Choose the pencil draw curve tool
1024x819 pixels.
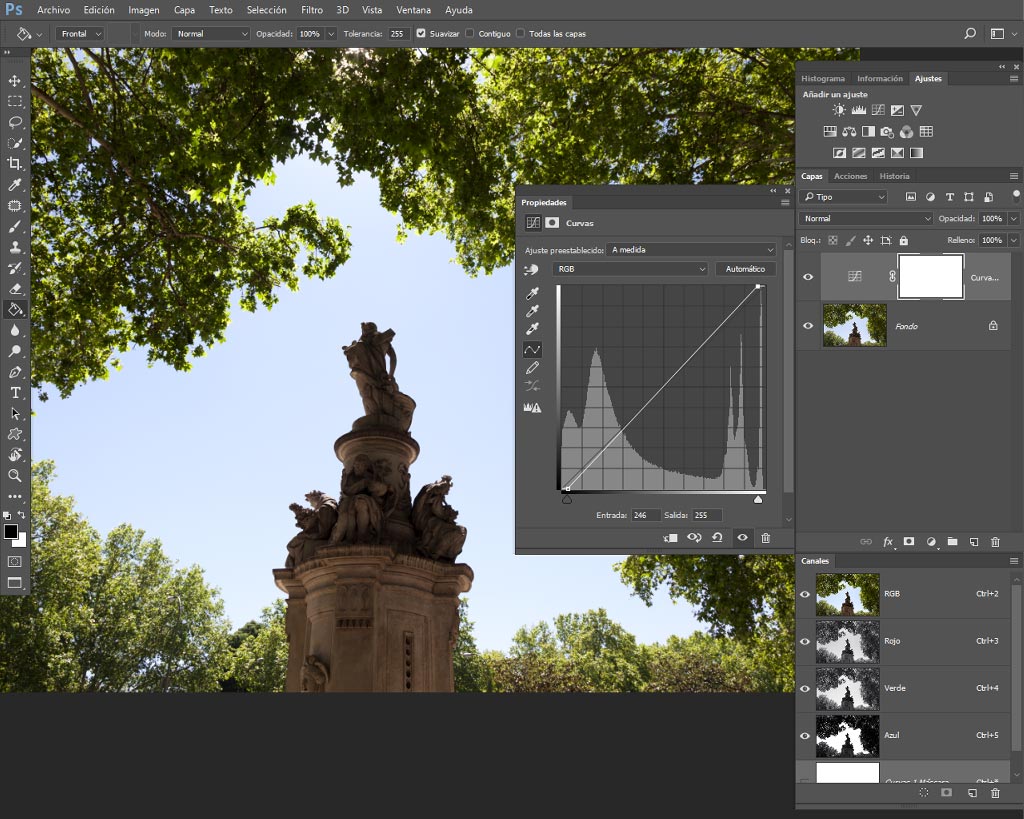(x=532, y=368)
